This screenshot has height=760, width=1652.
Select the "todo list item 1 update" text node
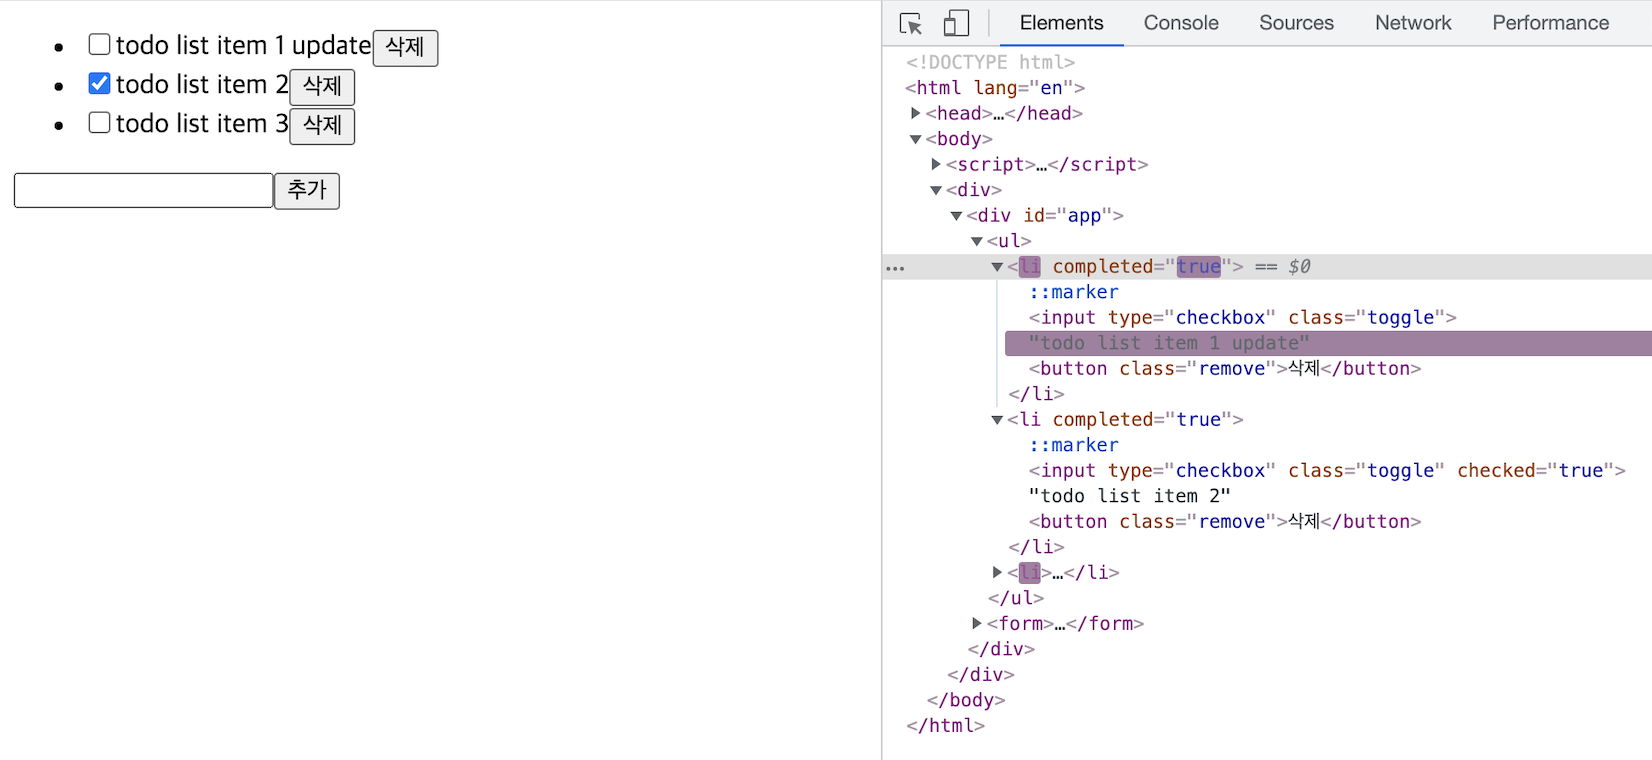1168,343
